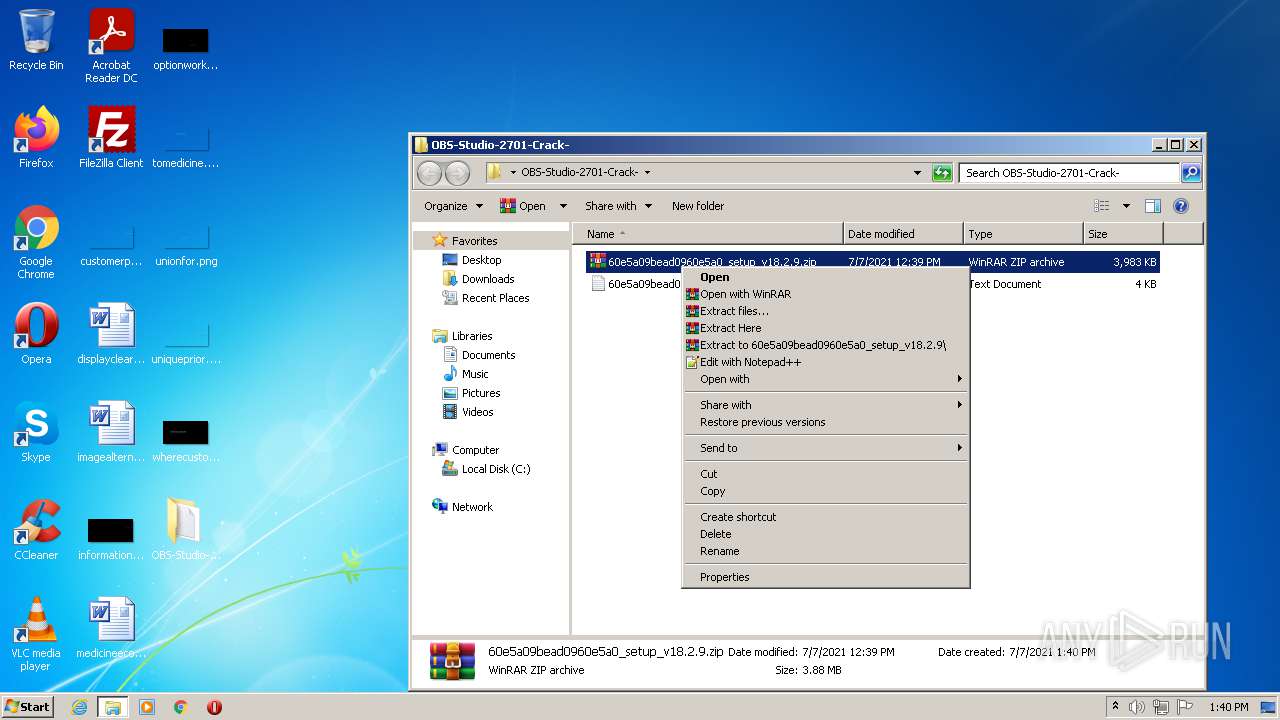The height and width of the screenshot is (720, 1280).
Task: Refresh the folder view with green arrows
Action: pyautogui.click(x=942, y=173)
